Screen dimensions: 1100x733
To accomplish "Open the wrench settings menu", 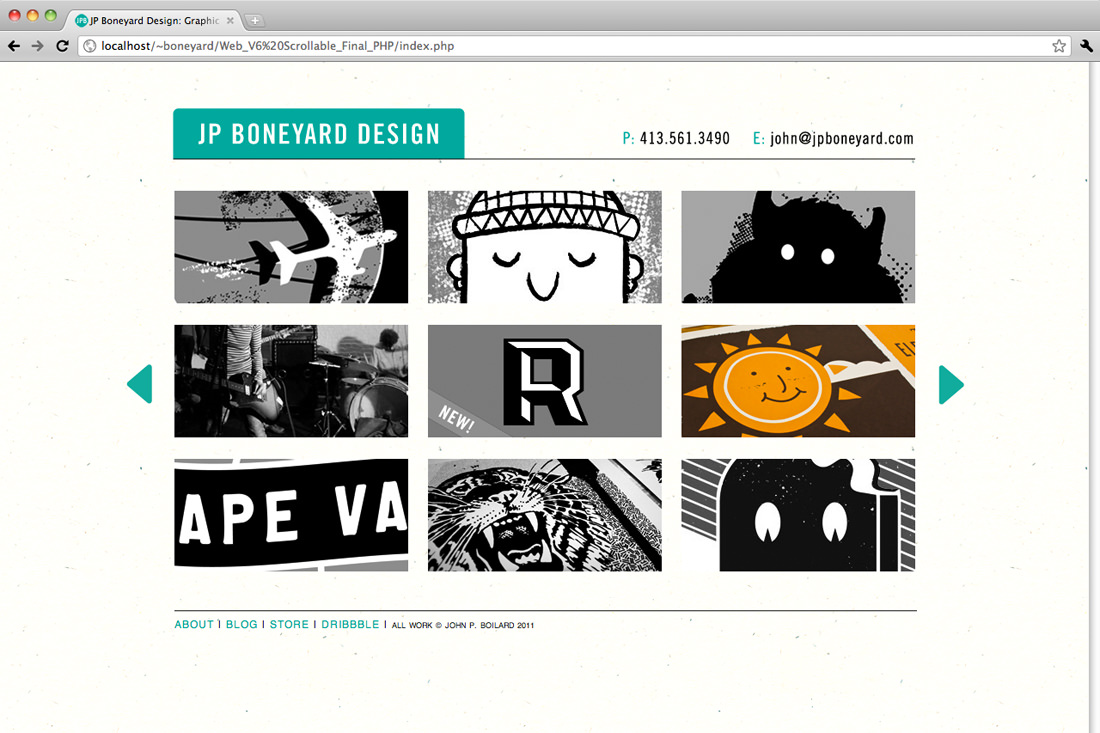I will click(x=1086, y=46).
